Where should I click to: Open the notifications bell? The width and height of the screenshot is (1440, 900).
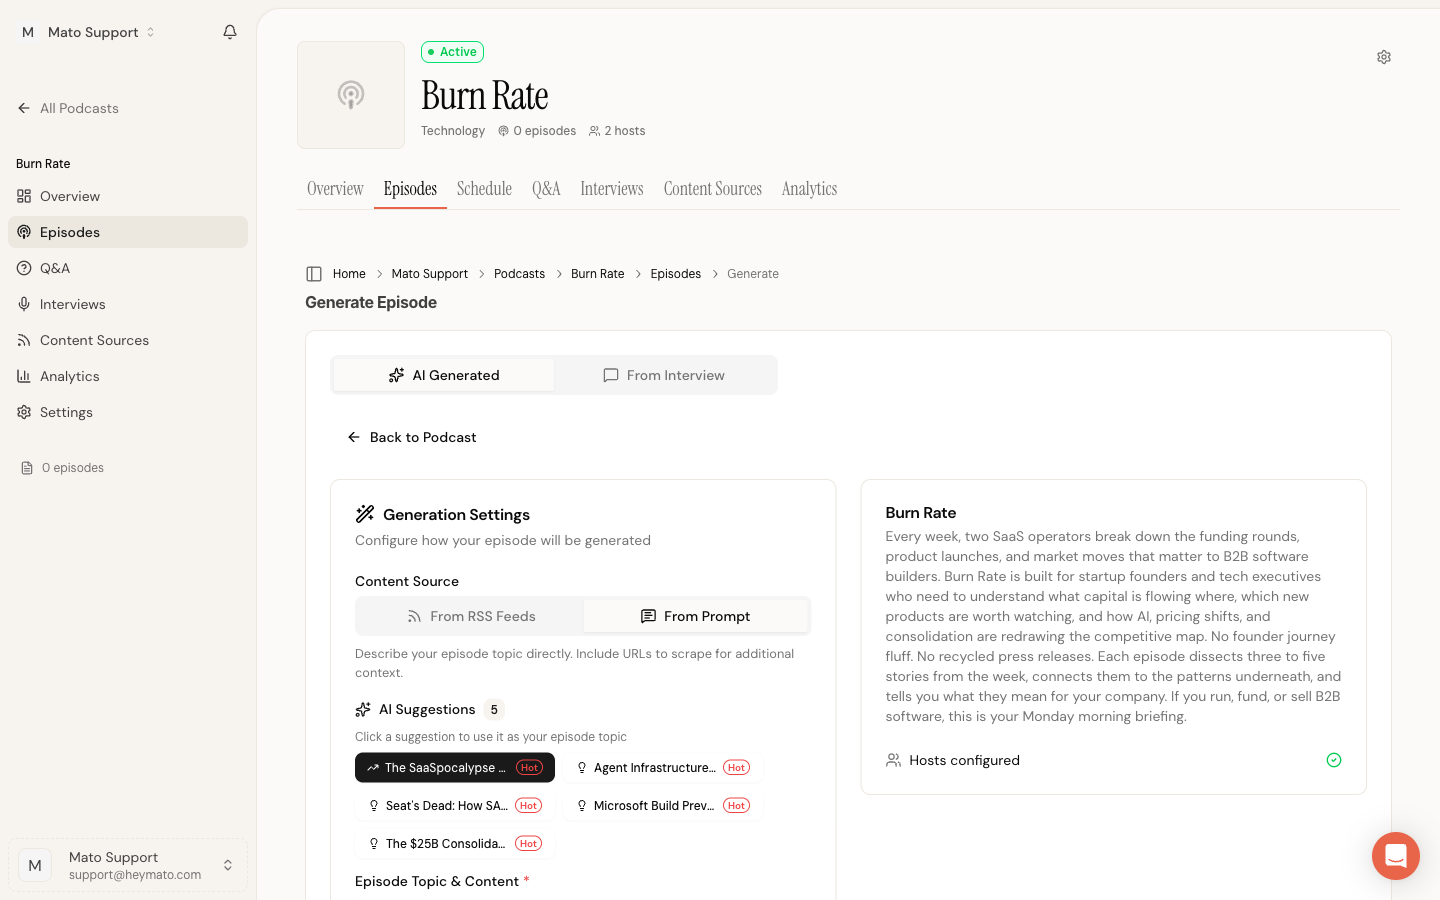(230, 32)
